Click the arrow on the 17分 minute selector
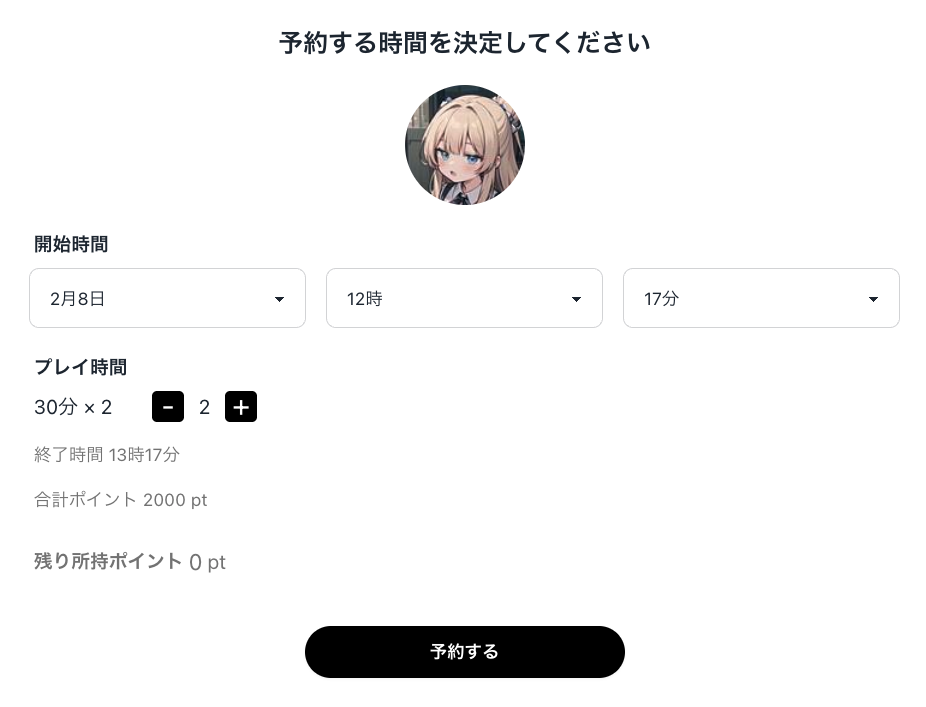 point(873,299)
